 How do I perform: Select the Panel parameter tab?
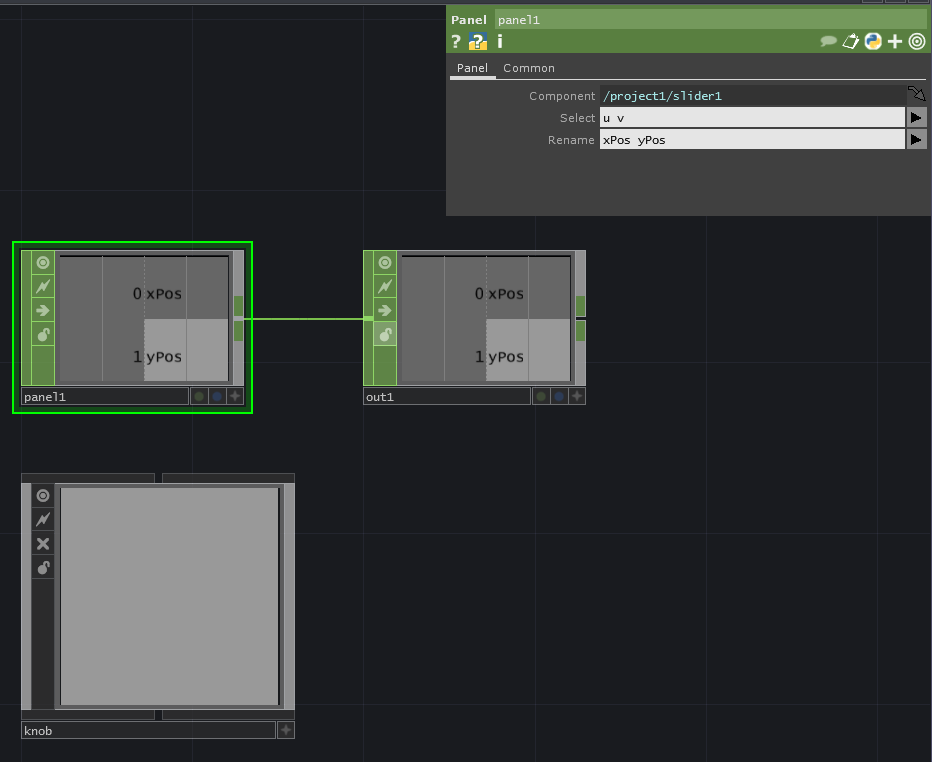pos(472,68)
